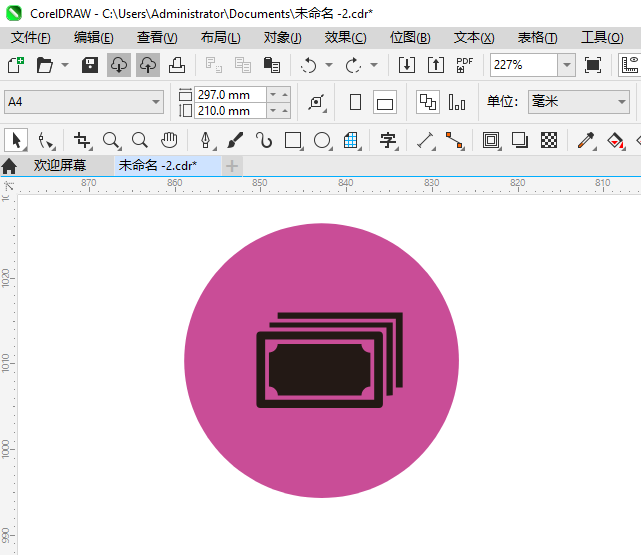Set portrait page orientation

coord(355,102)
